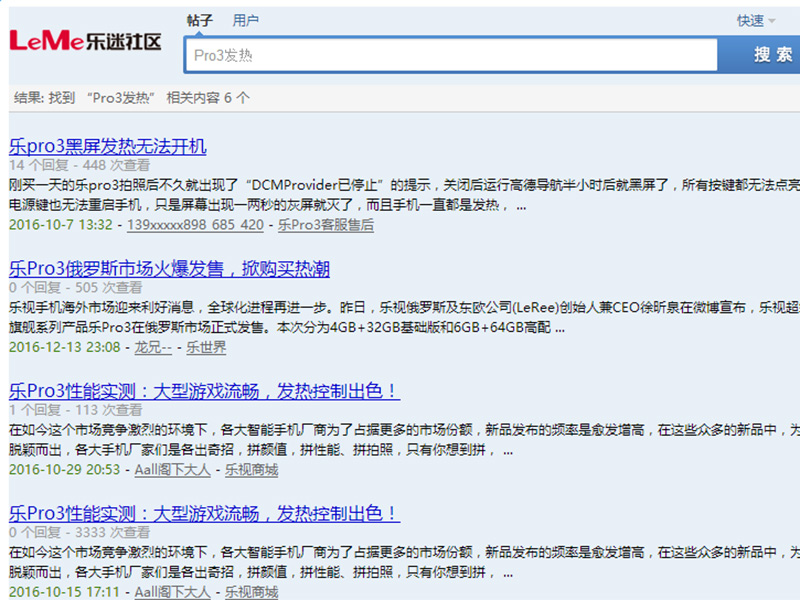Click the timestamp 2016-10-15 17:11
Screen dimensions: 800x600
(65, 592)
